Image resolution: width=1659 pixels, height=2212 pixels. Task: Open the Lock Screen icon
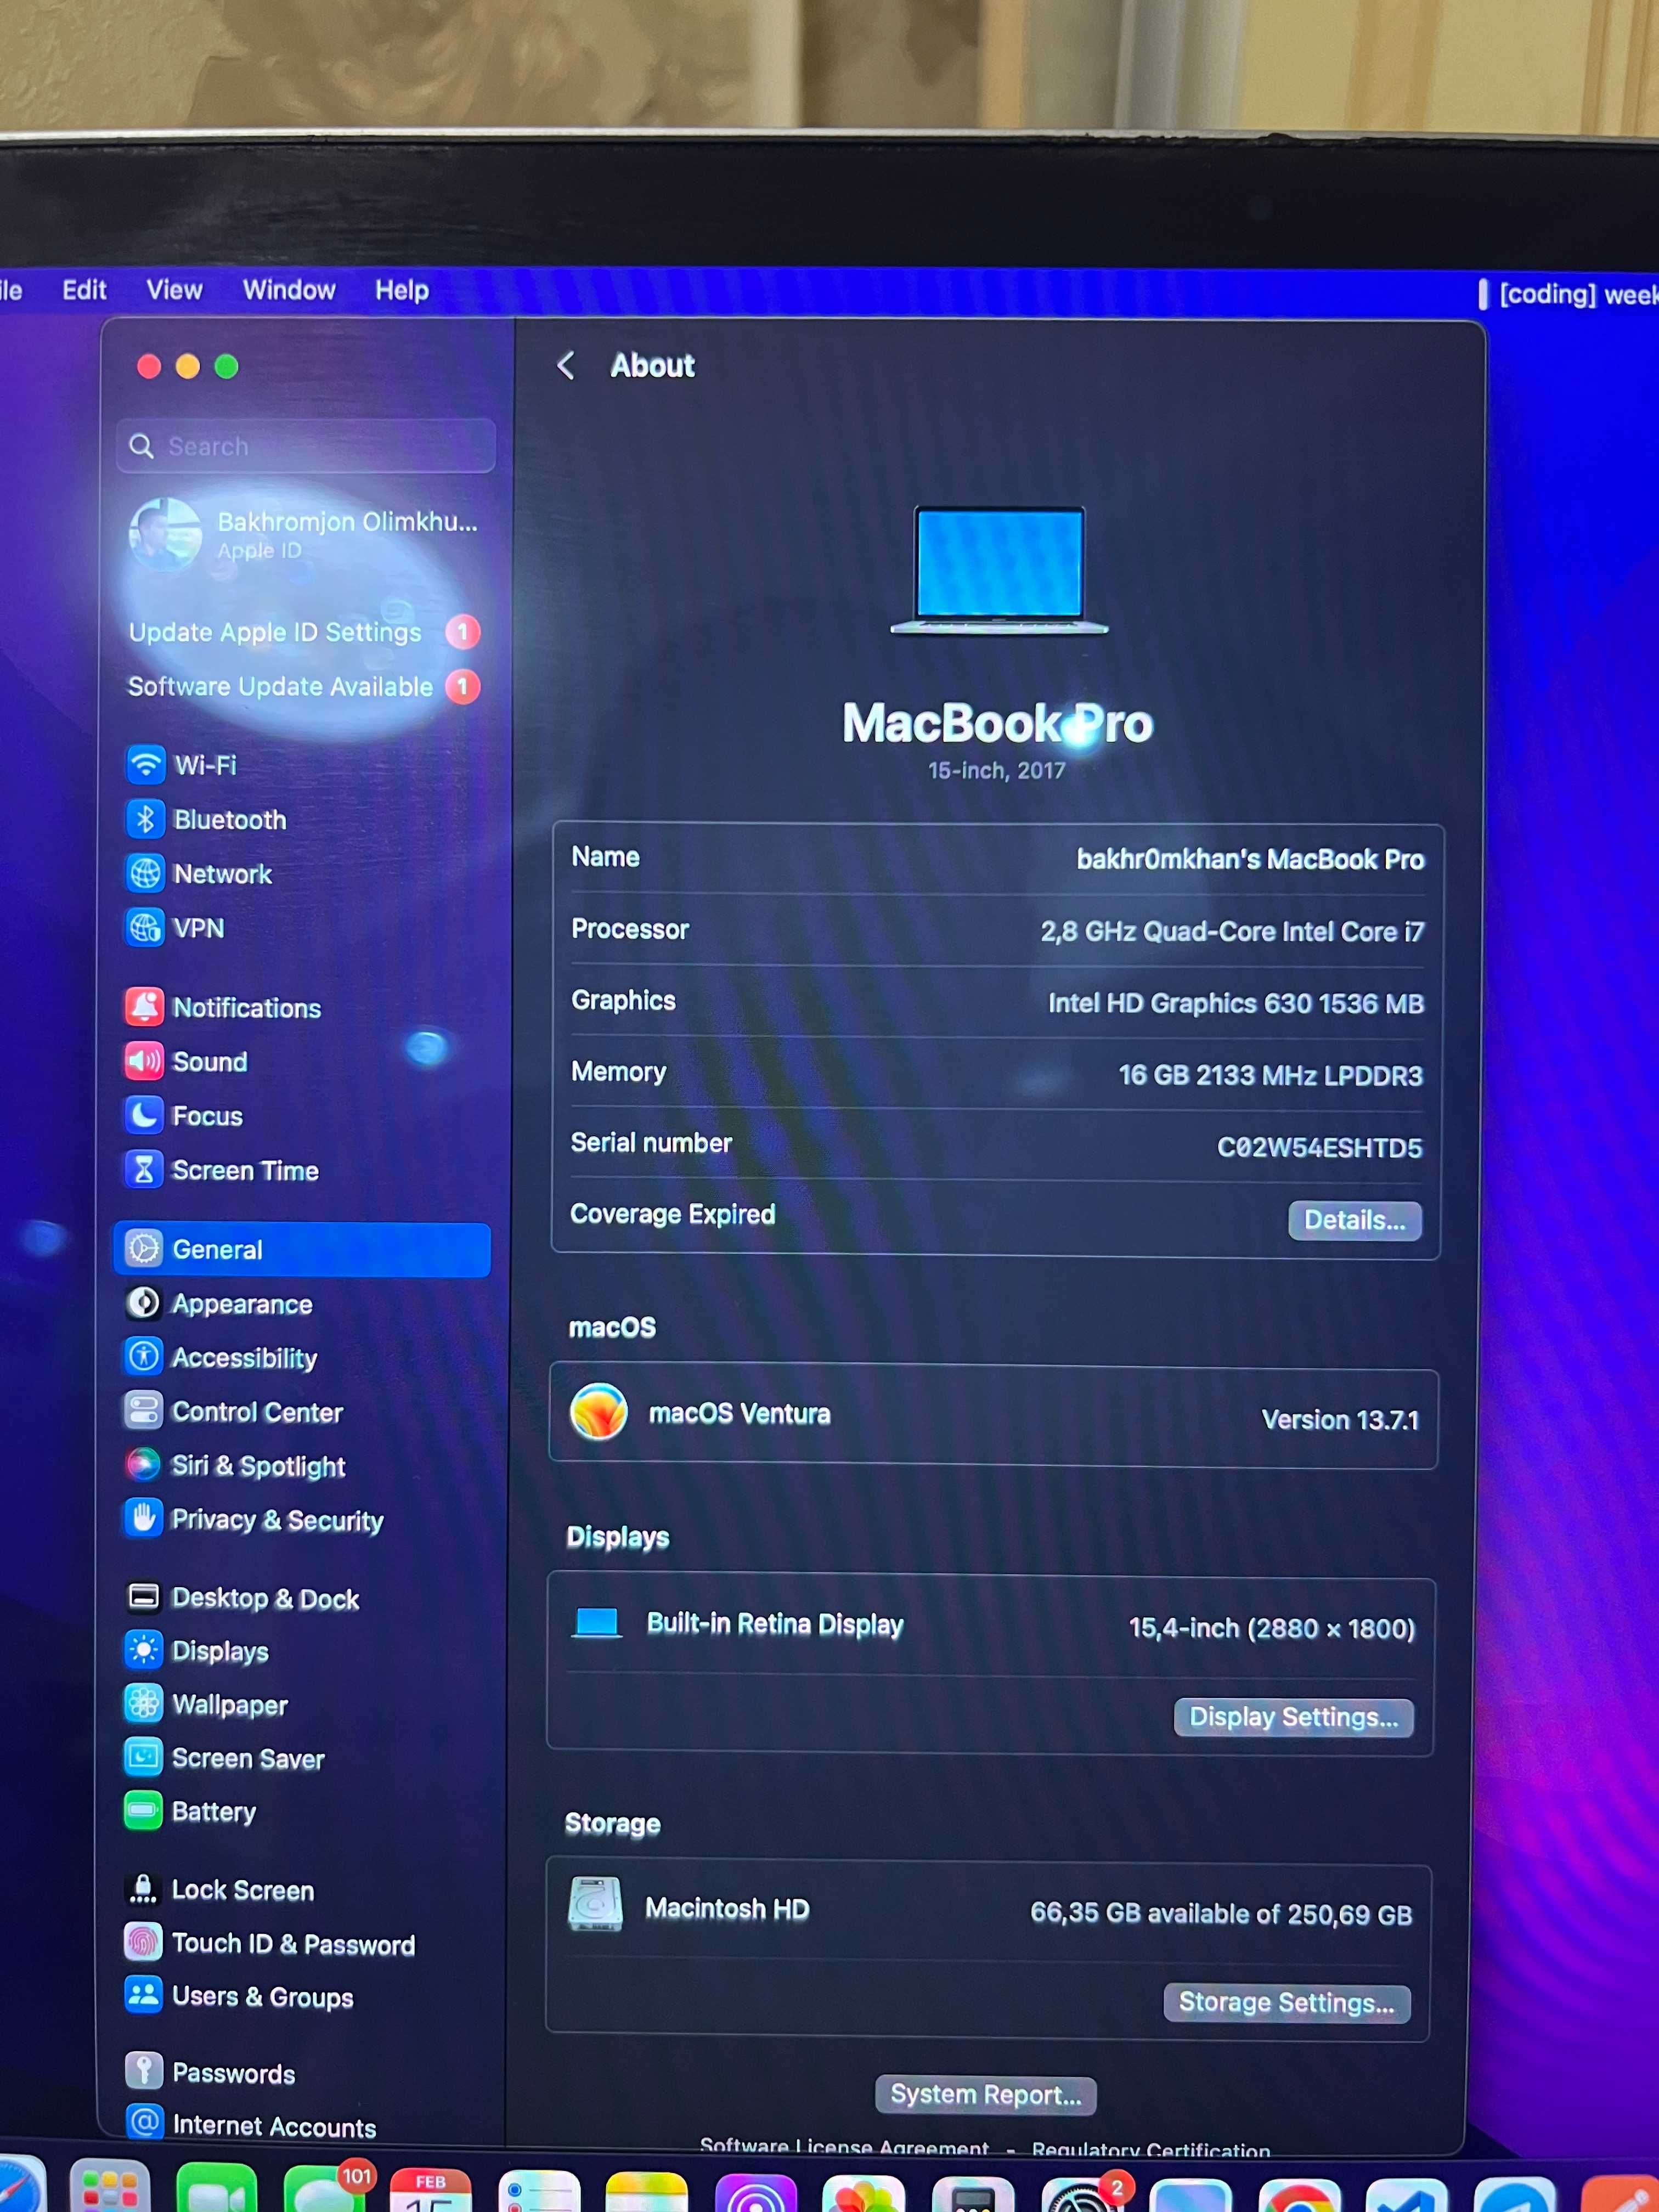(143, 1888)
